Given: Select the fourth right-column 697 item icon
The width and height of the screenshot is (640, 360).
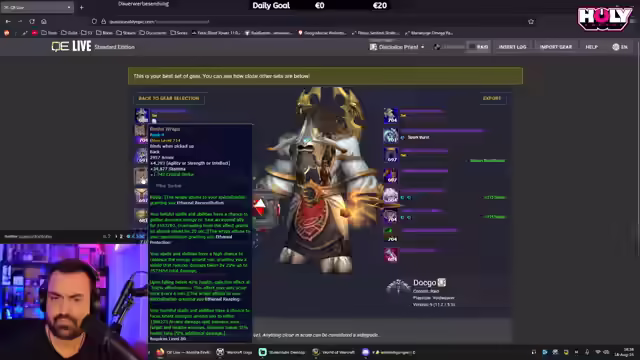Looking at the screenshot, I should pyautogui.click(x=391, y=175).
